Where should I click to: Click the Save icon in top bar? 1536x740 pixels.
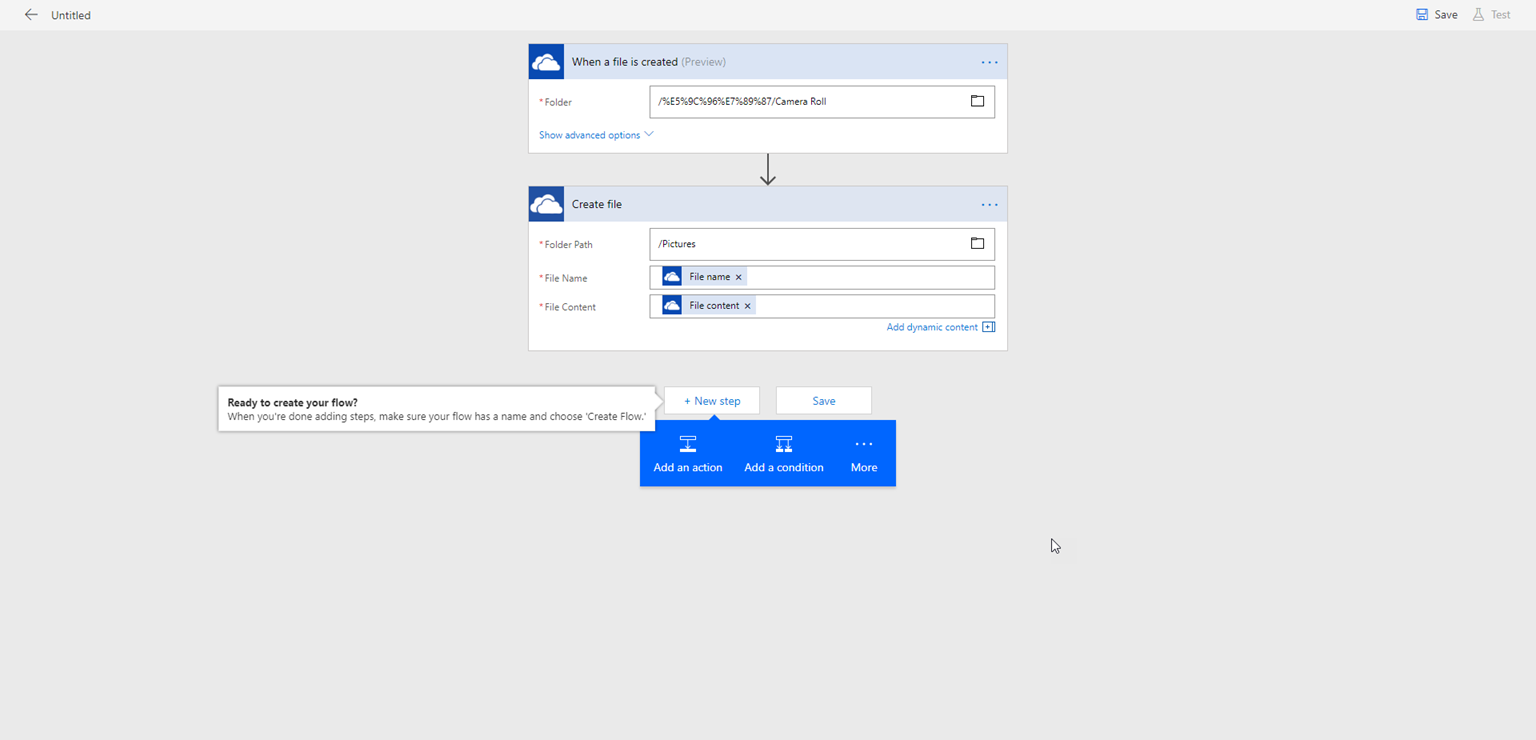(1422, 15)
